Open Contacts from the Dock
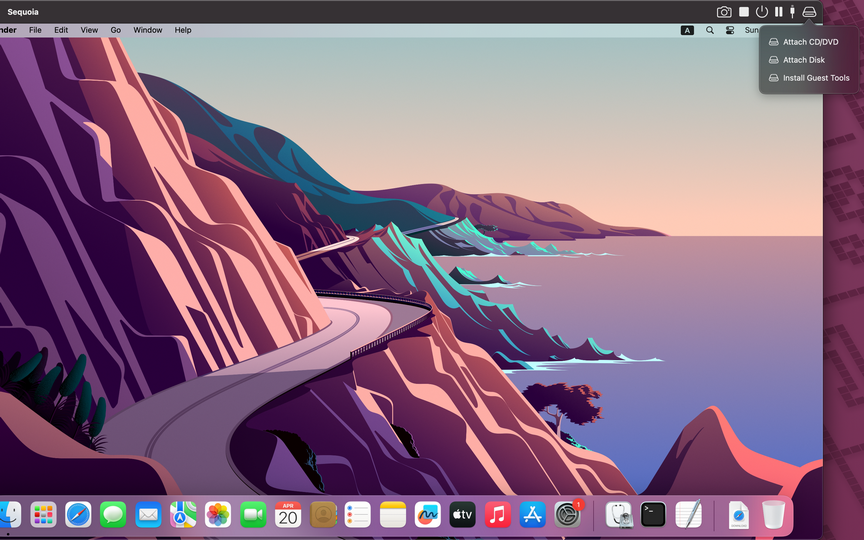This screenshot has width=864, height=540. click(x=323, y=515)
